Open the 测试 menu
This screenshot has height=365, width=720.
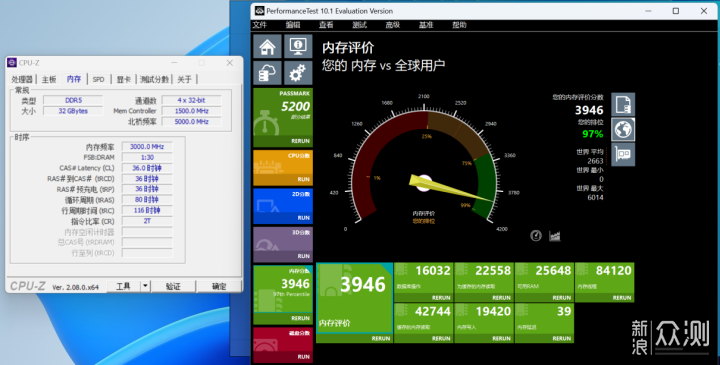click(x=360, y=25)
